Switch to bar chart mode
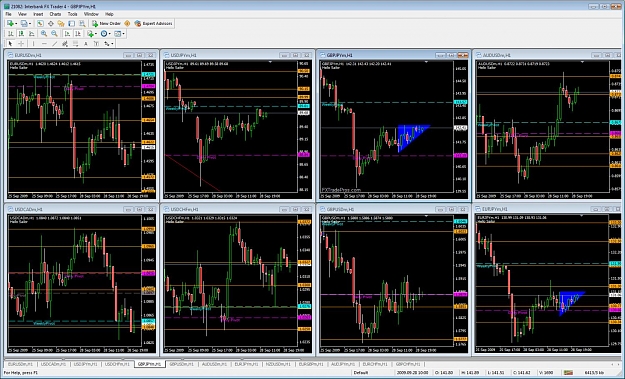 pos(11,33)
